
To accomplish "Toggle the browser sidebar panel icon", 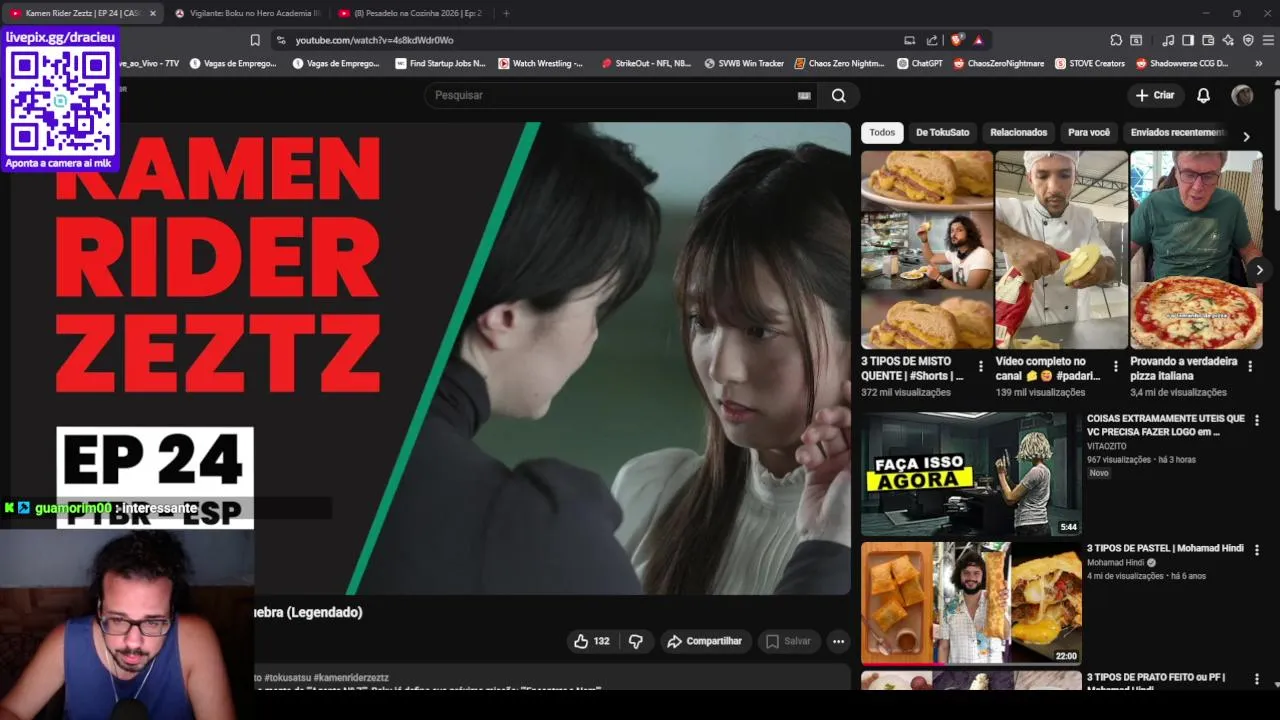I will pos(1188,40).
